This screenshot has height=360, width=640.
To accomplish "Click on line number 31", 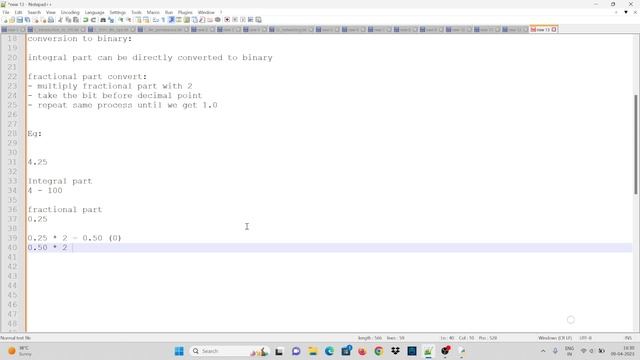I will click(x=12, y=162).
